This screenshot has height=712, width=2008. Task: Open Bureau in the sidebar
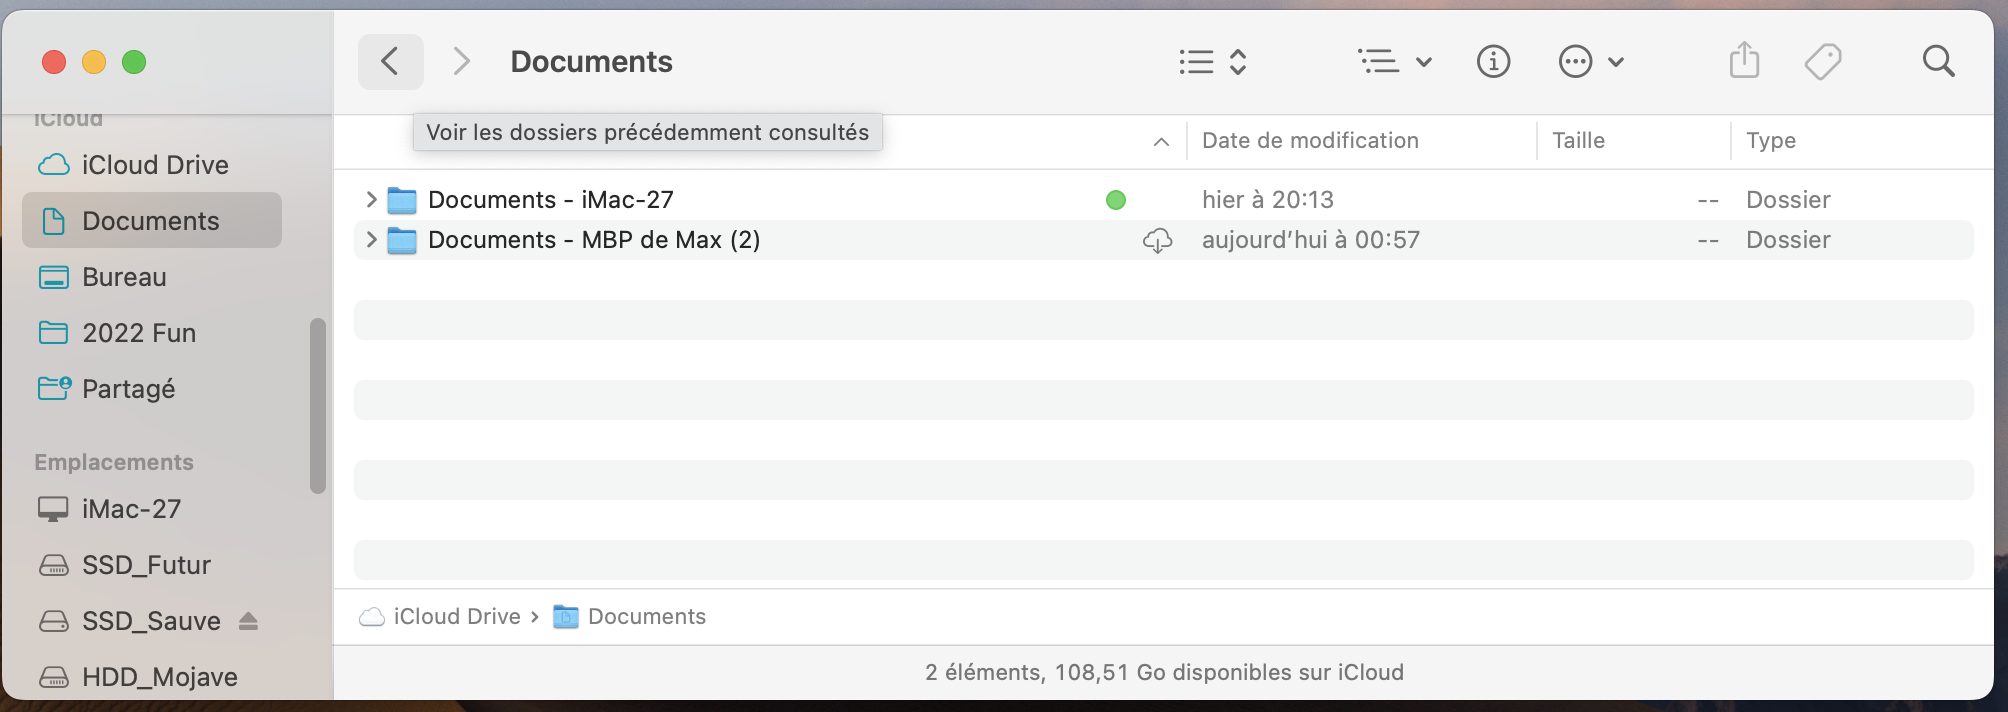tap(124, 277)
